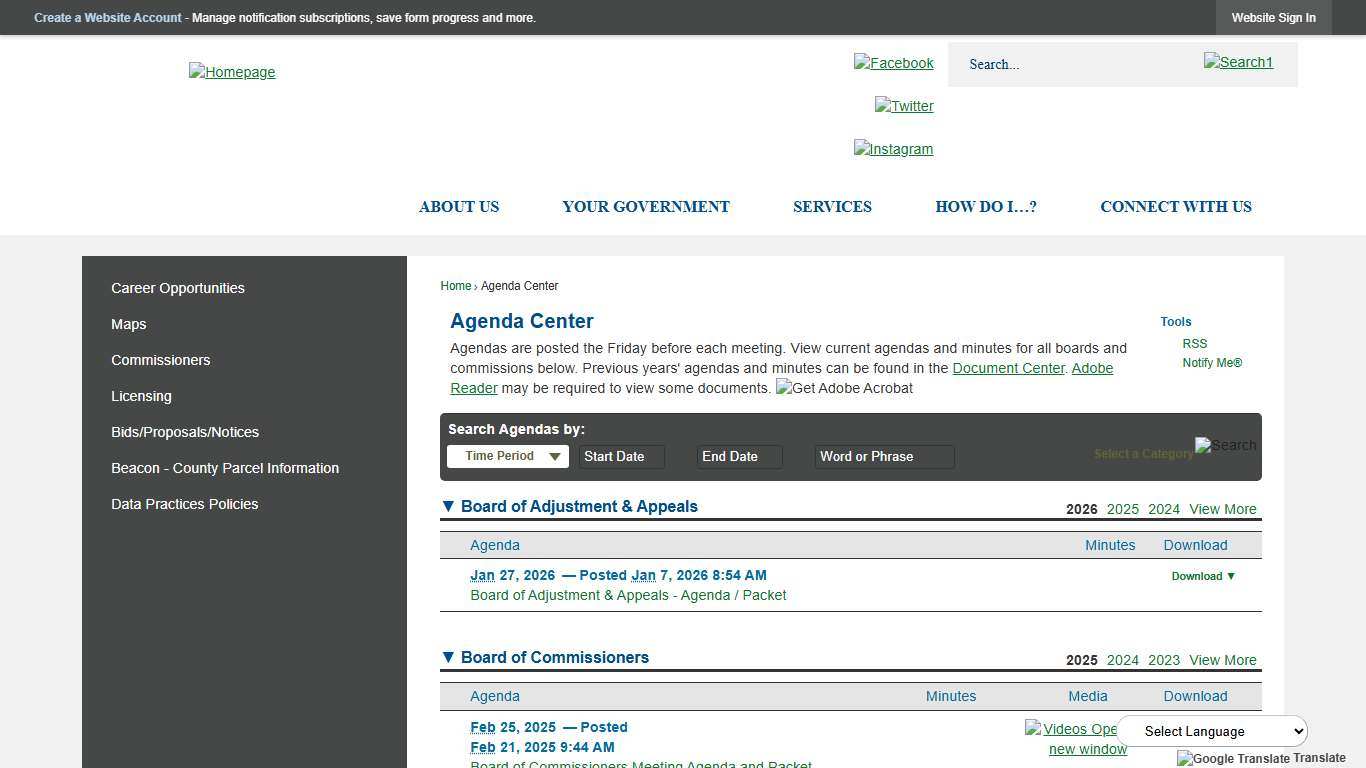The height and width of the screenshot is (768, 1366).
Task: Subscribe via RSS
Action: (x=1195, y=343)
